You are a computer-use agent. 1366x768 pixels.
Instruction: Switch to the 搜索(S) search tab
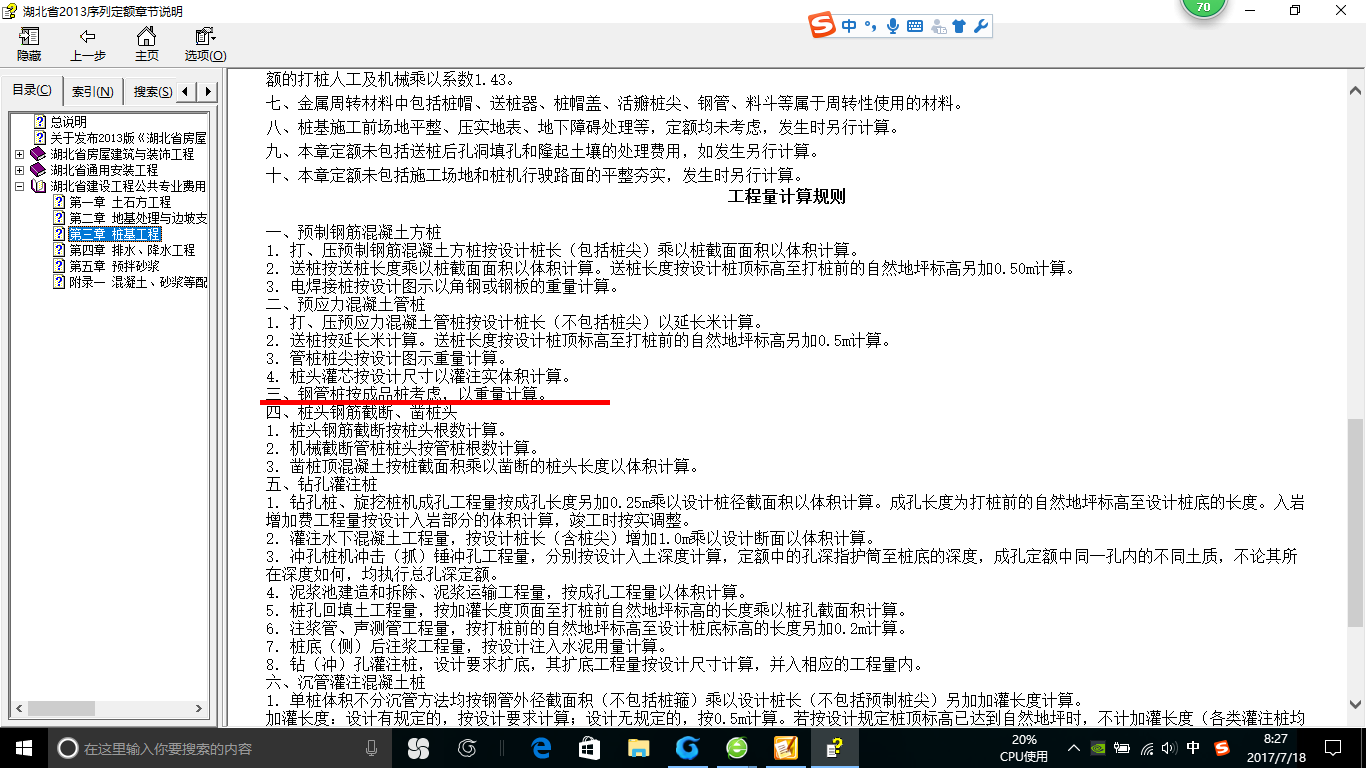point(152,92)
